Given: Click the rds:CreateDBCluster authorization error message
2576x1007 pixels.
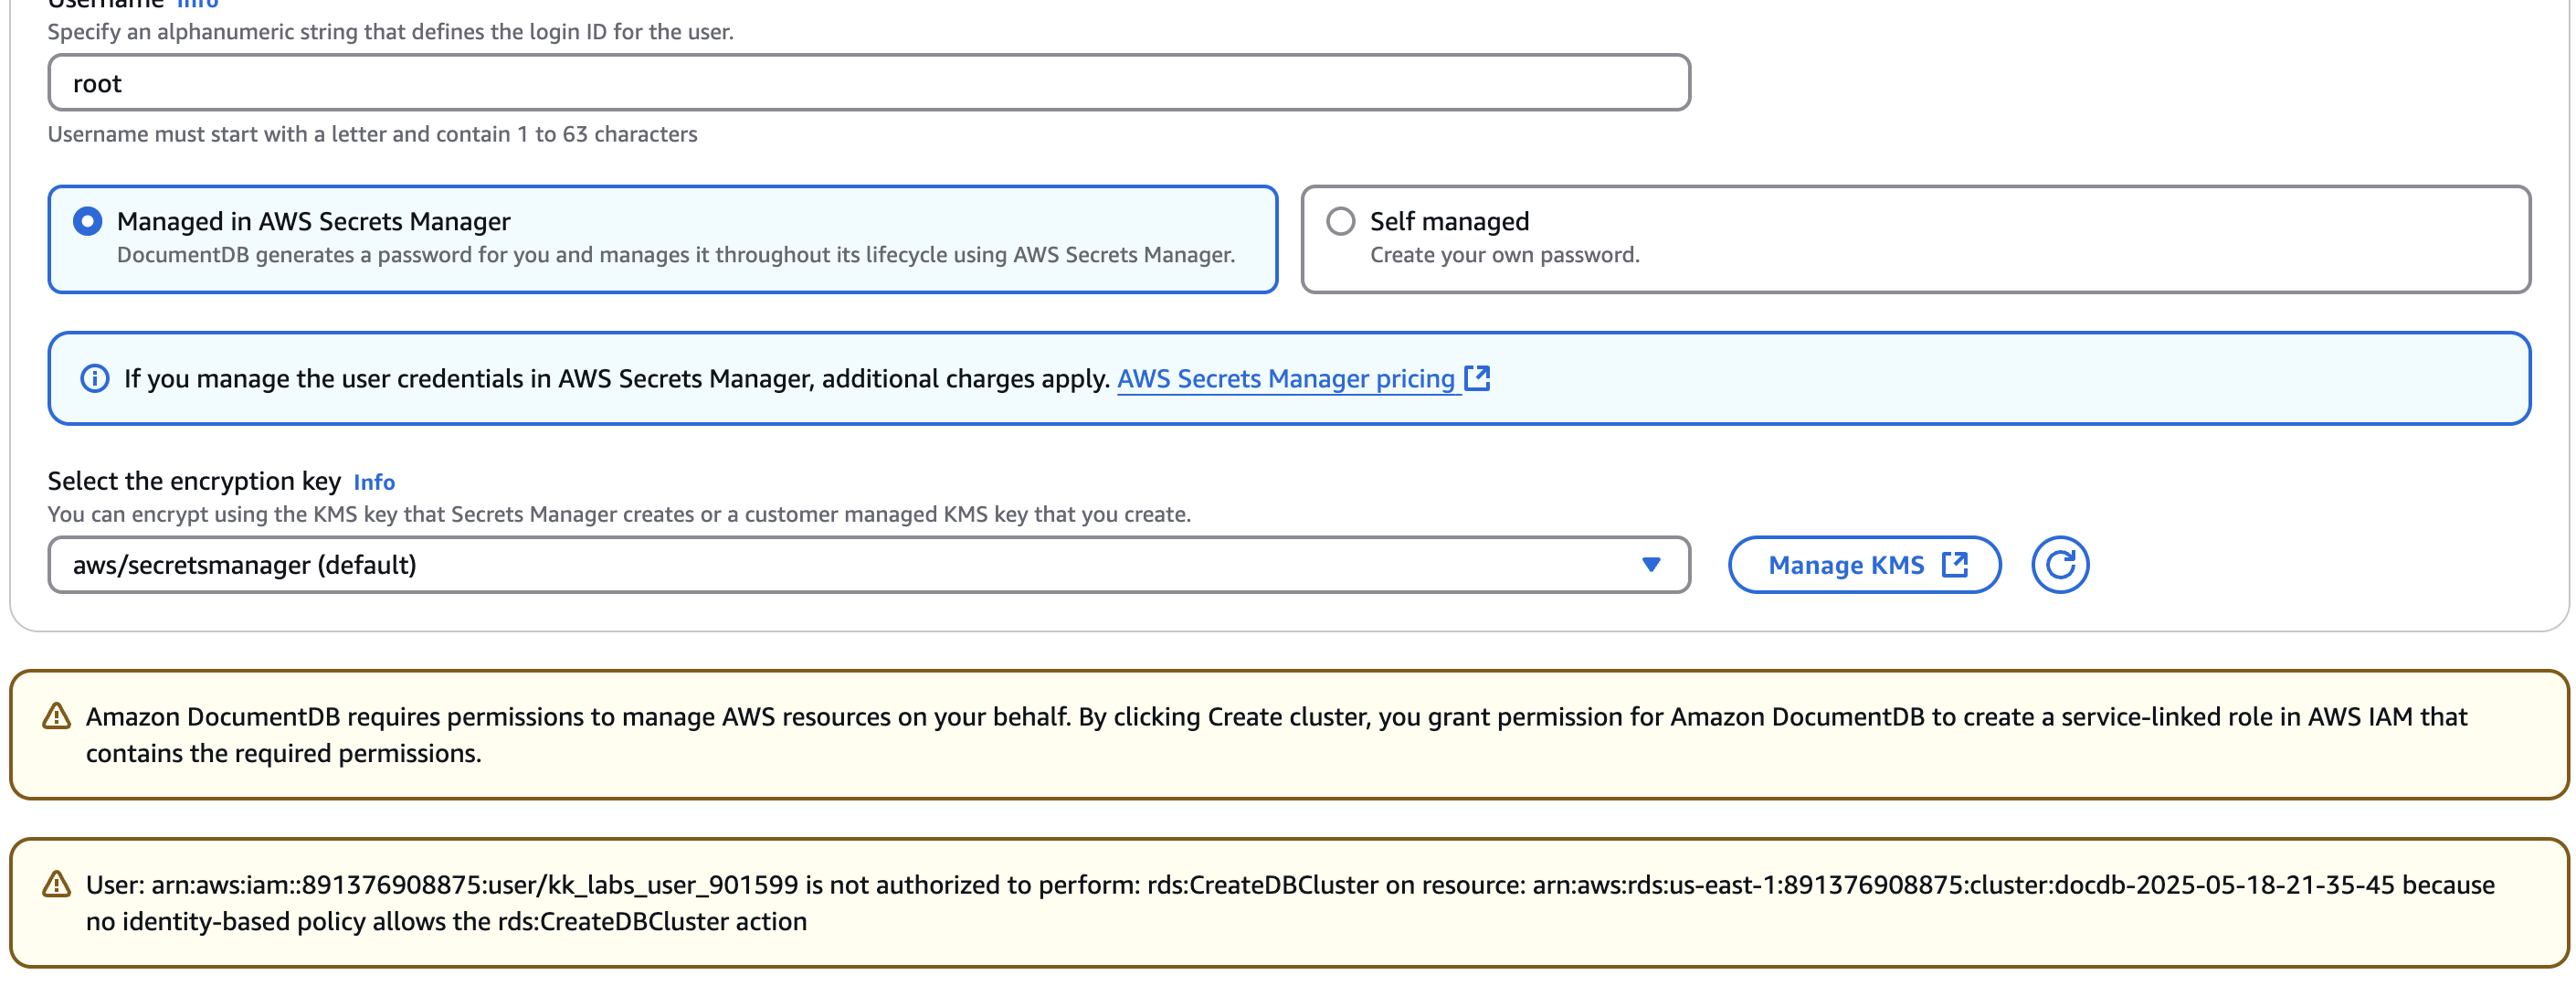Looking at the screenshot, I should coord(1288,902).
